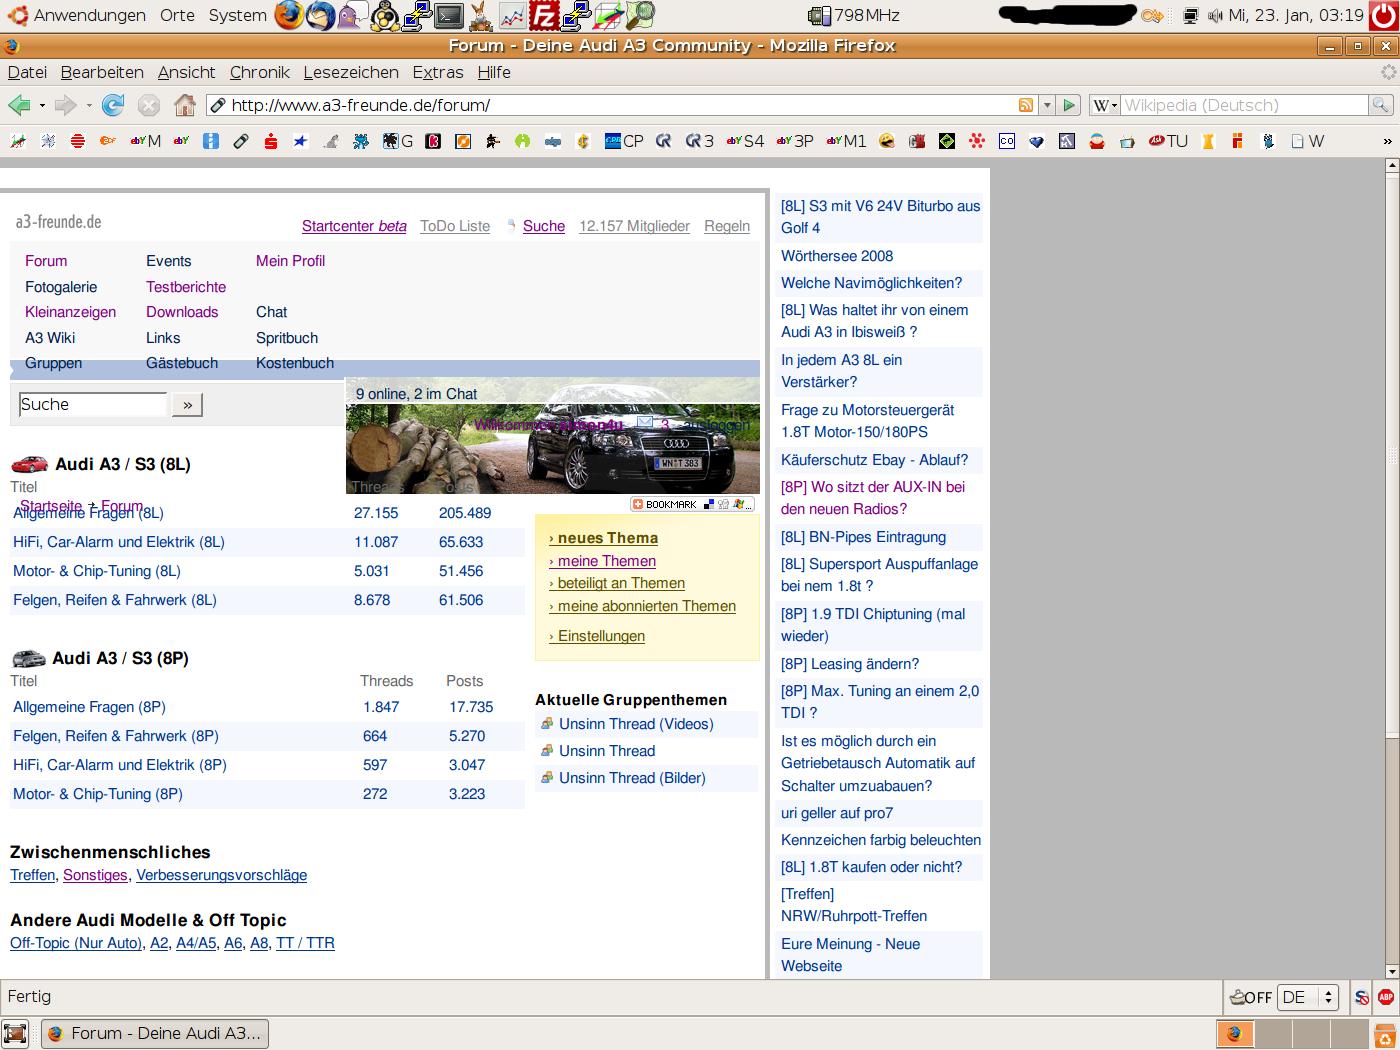
Task: Click the Firefox Forward arrow button
Action: pyautogui.click(x=66, y=105)
